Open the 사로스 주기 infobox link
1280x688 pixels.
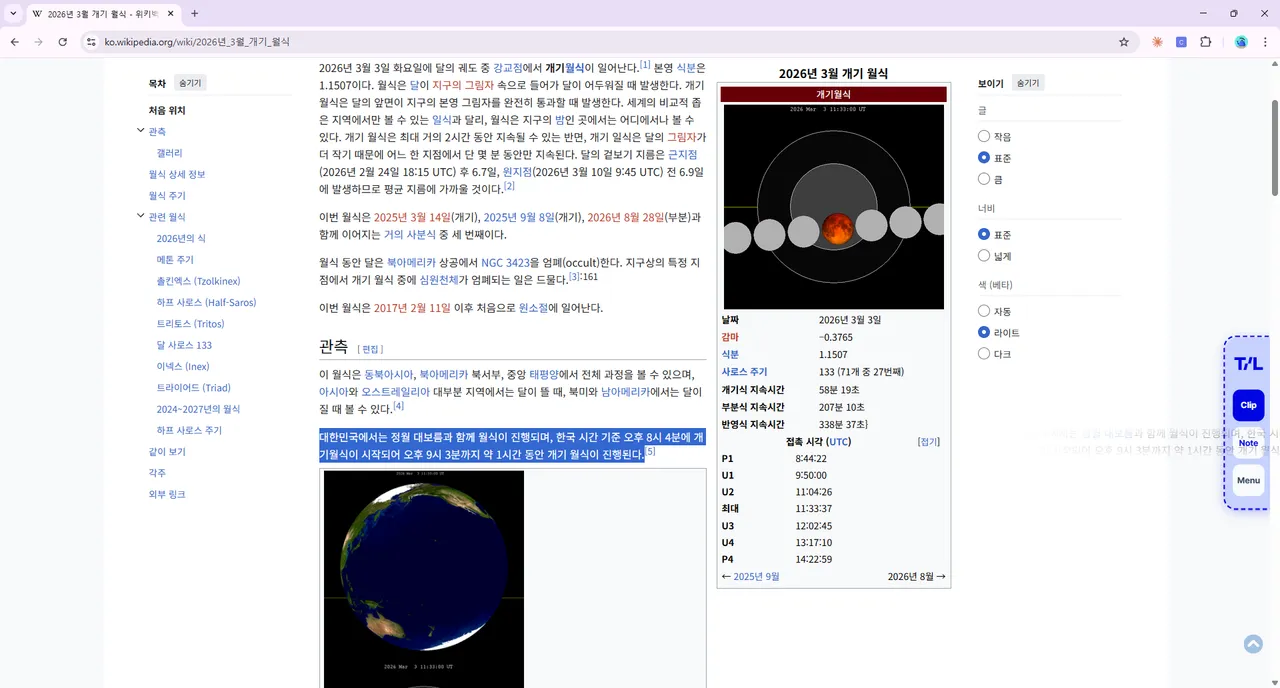pos(744,371)
